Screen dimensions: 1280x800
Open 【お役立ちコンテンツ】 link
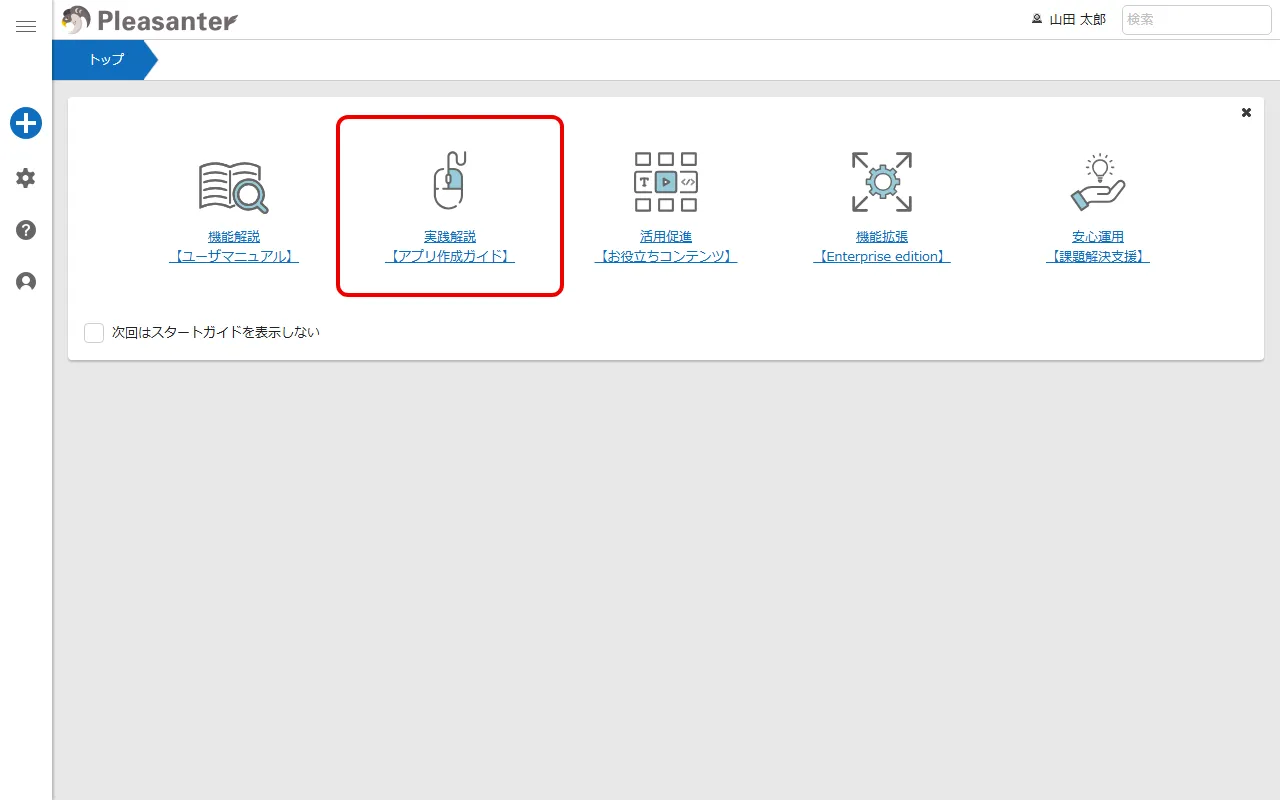pos(666,257)
